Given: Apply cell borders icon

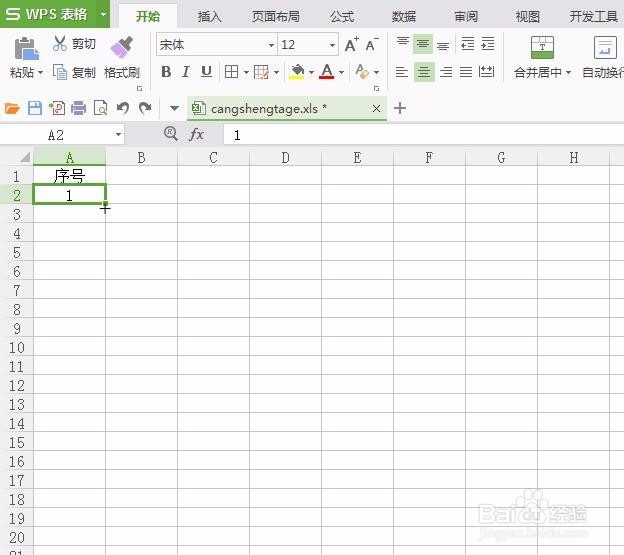Looking at the screenshot, I should pos(231,72).
